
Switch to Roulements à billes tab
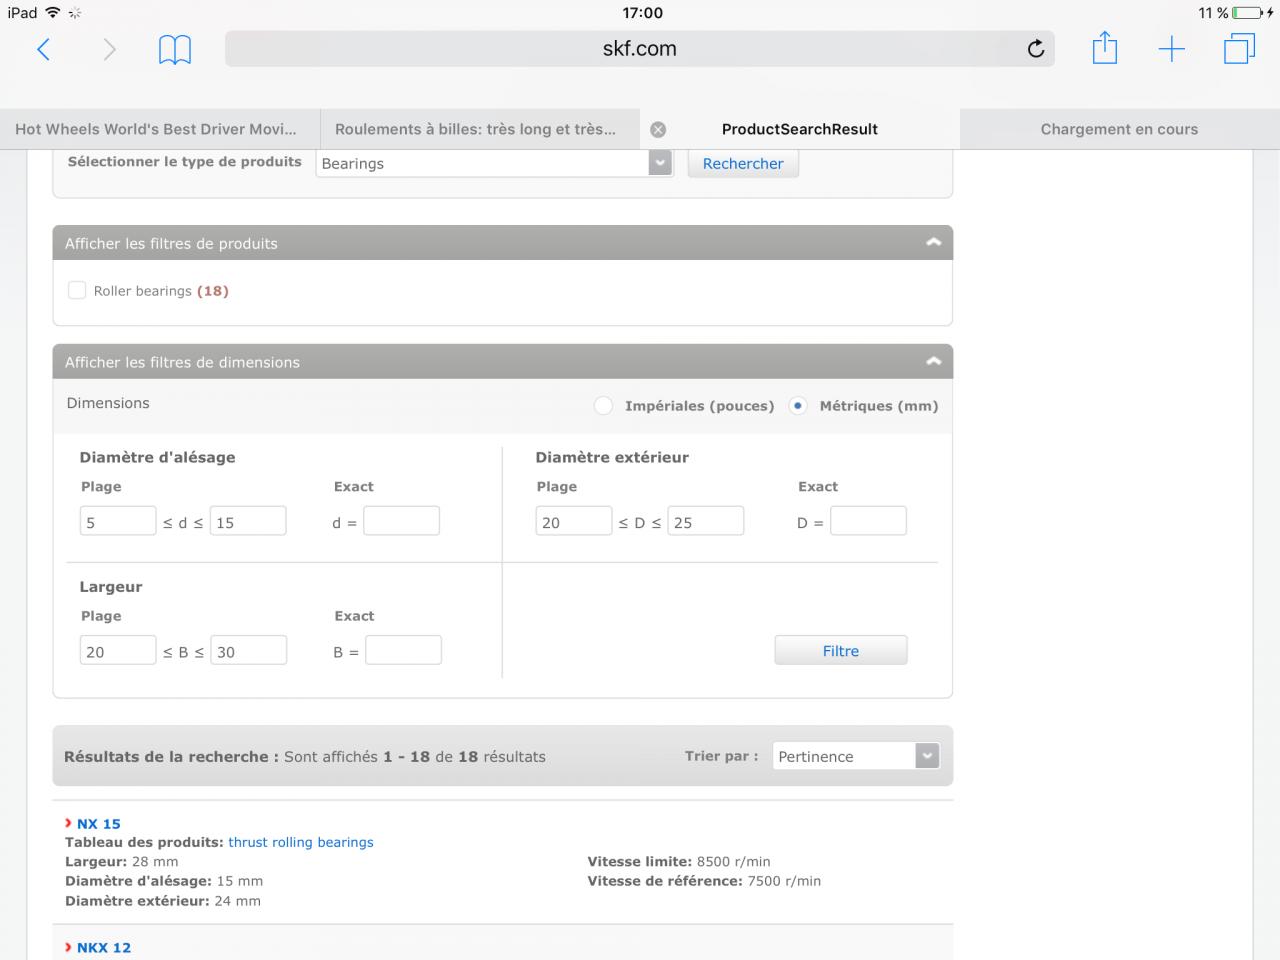pyautogui.click(x=480, y=129)
